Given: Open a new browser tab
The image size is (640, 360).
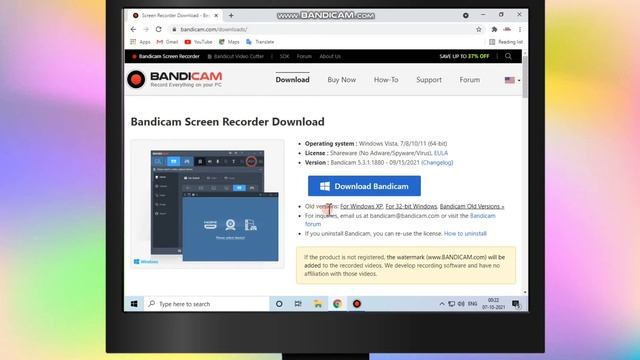Looking at the screenshot, I should tap(231, 16).
